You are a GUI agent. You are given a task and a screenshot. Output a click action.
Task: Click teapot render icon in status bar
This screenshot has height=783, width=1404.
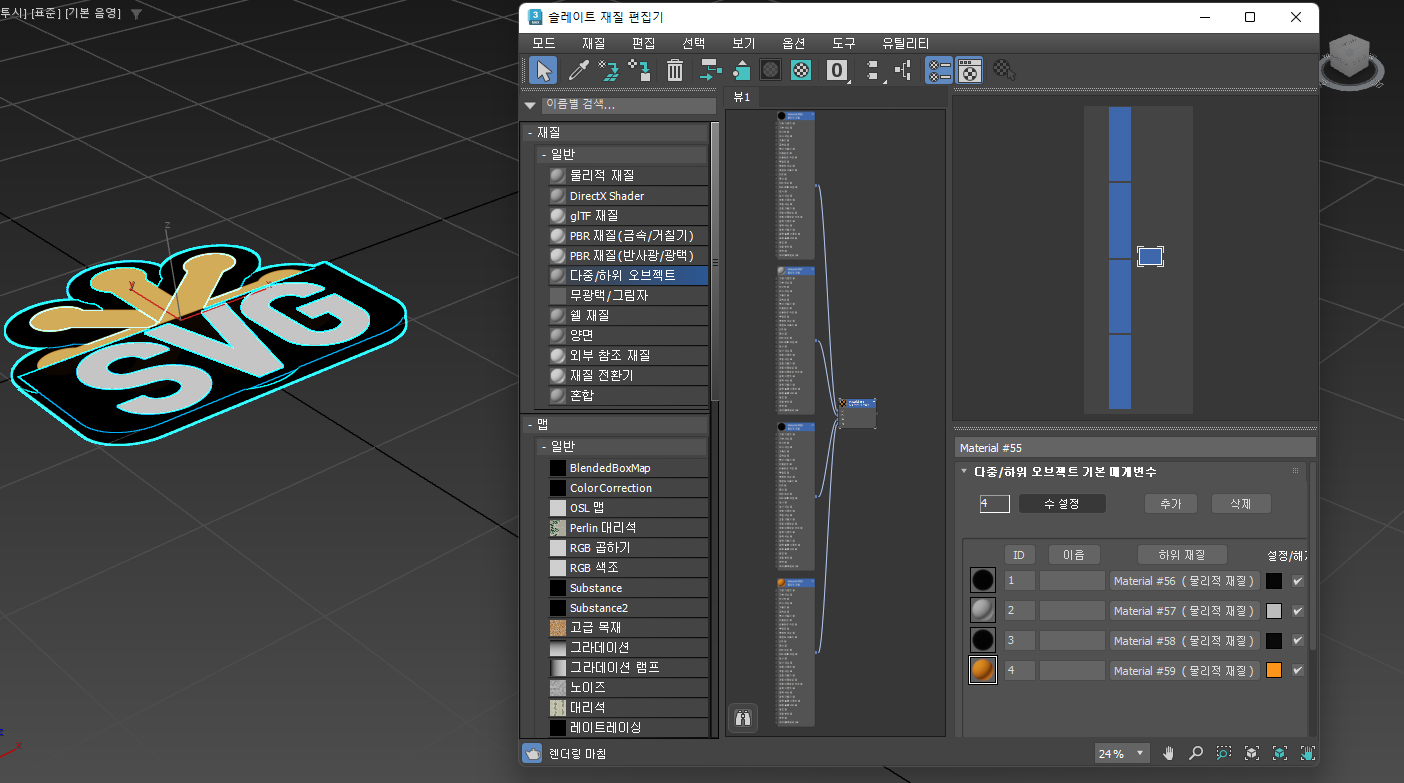tap(533, 753)
